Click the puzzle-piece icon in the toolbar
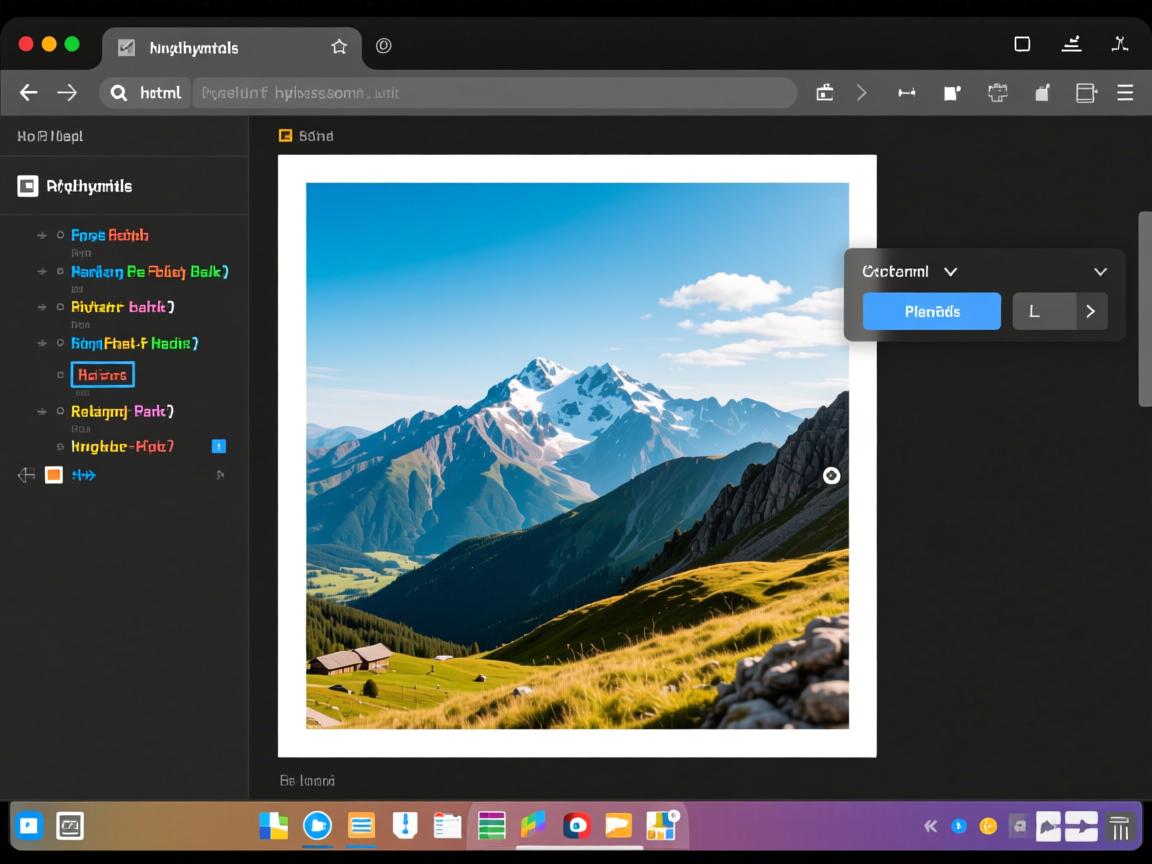This screenshot has width=1152, height=864. pos(997,93)
